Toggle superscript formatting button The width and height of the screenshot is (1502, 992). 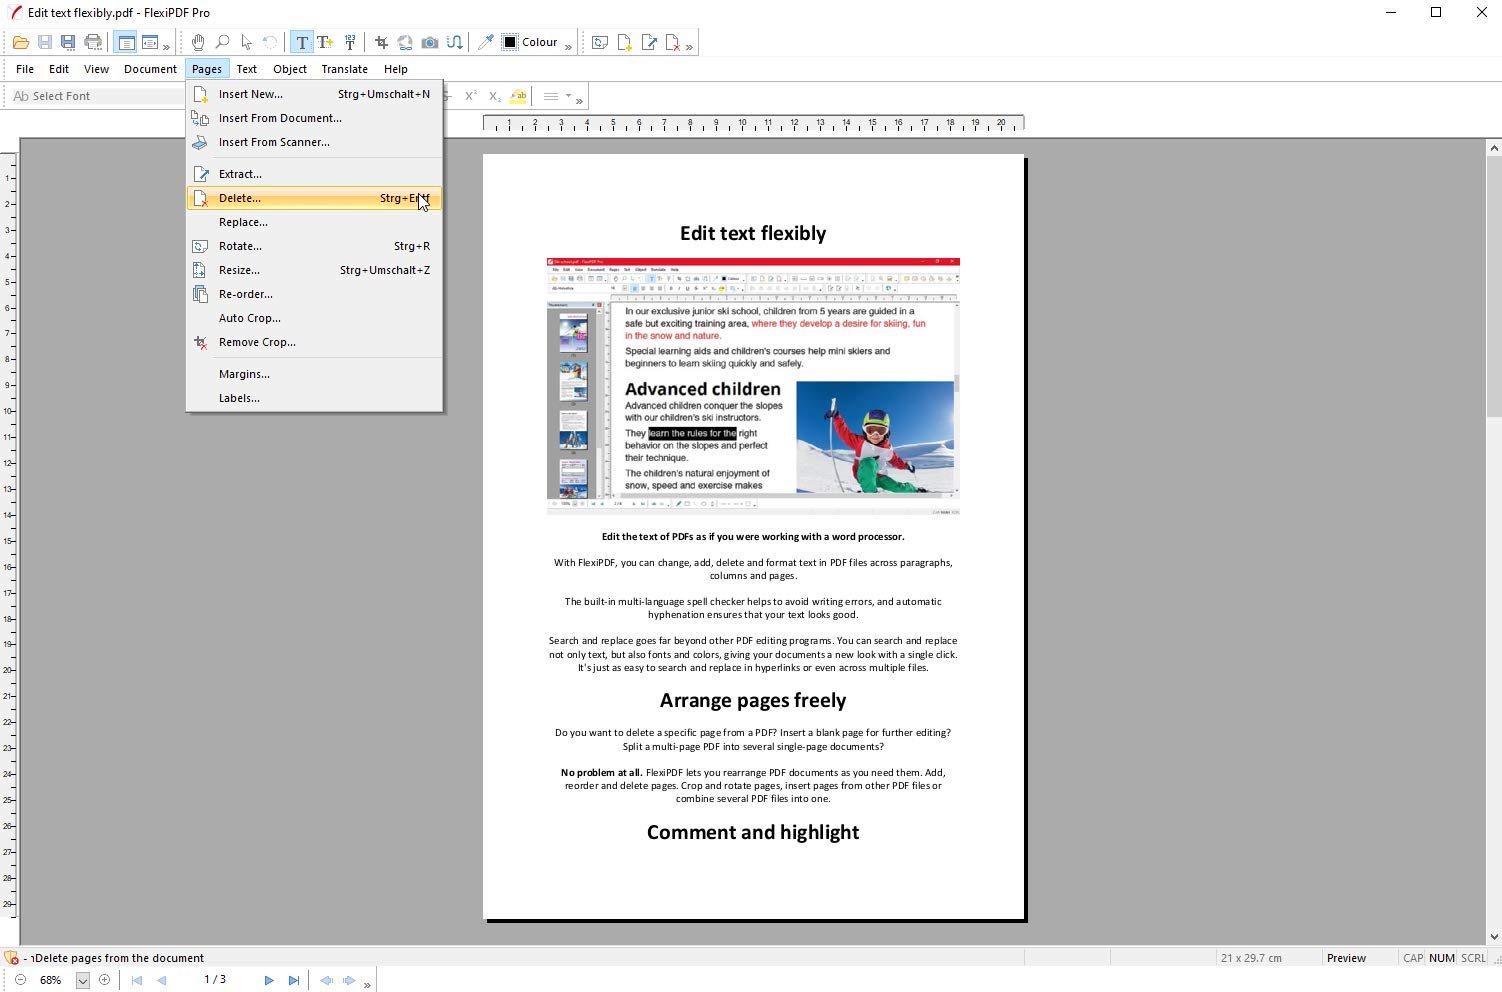471,96
